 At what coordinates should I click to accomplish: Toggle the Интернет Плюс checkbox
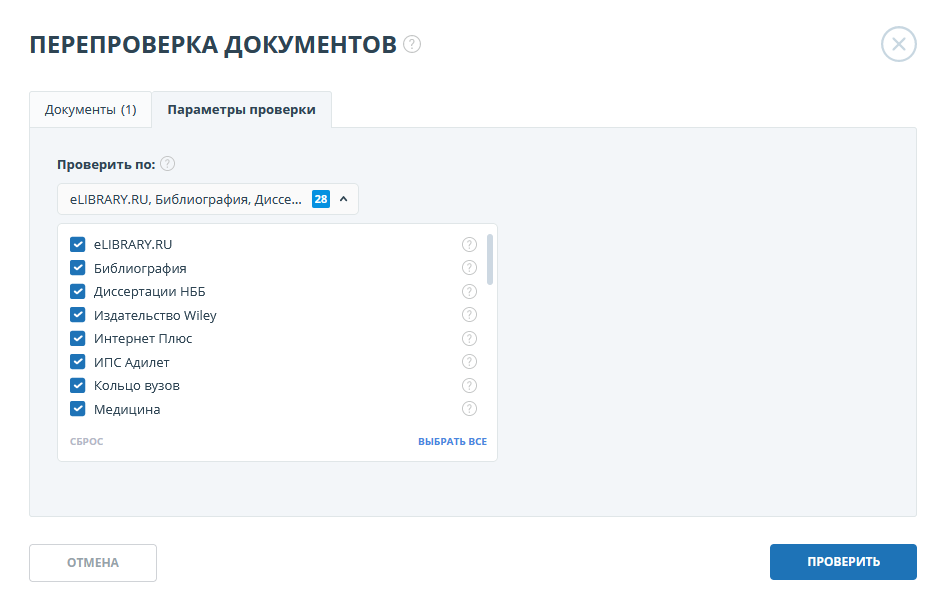point(77,338)
